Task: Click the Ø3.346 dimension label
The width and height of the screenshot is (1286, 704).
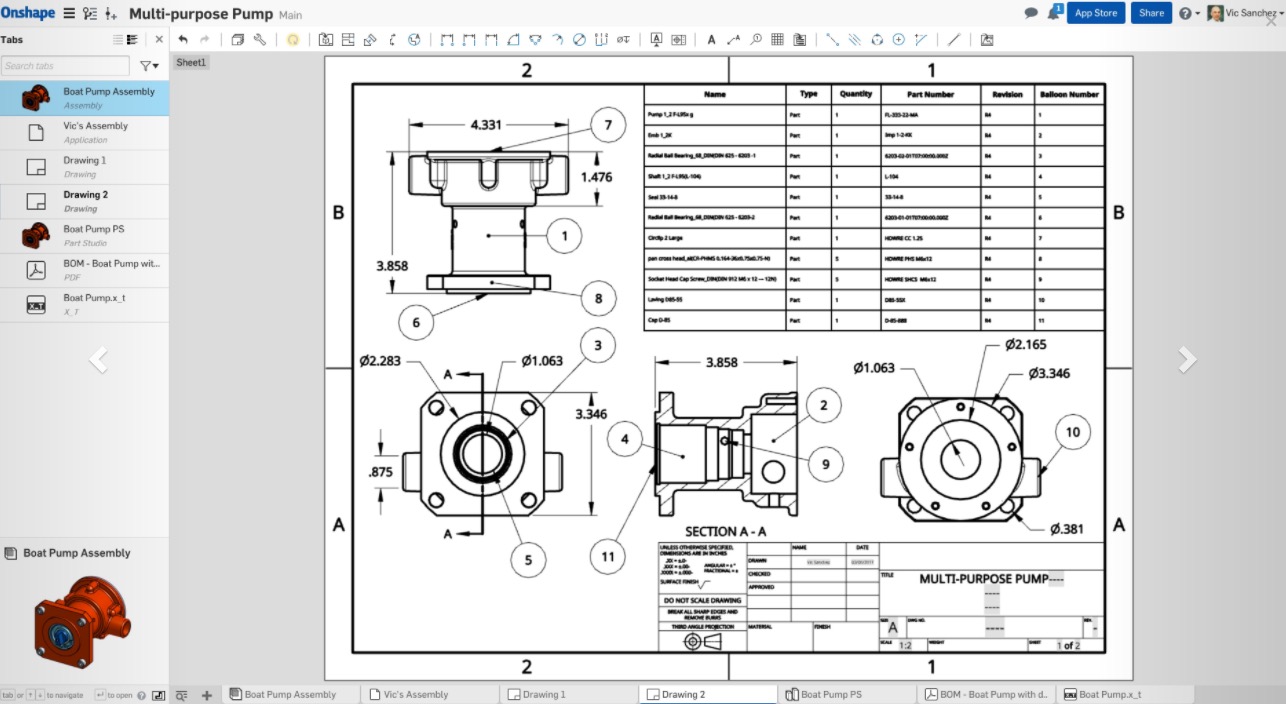Action: [x=1049, y=374]
